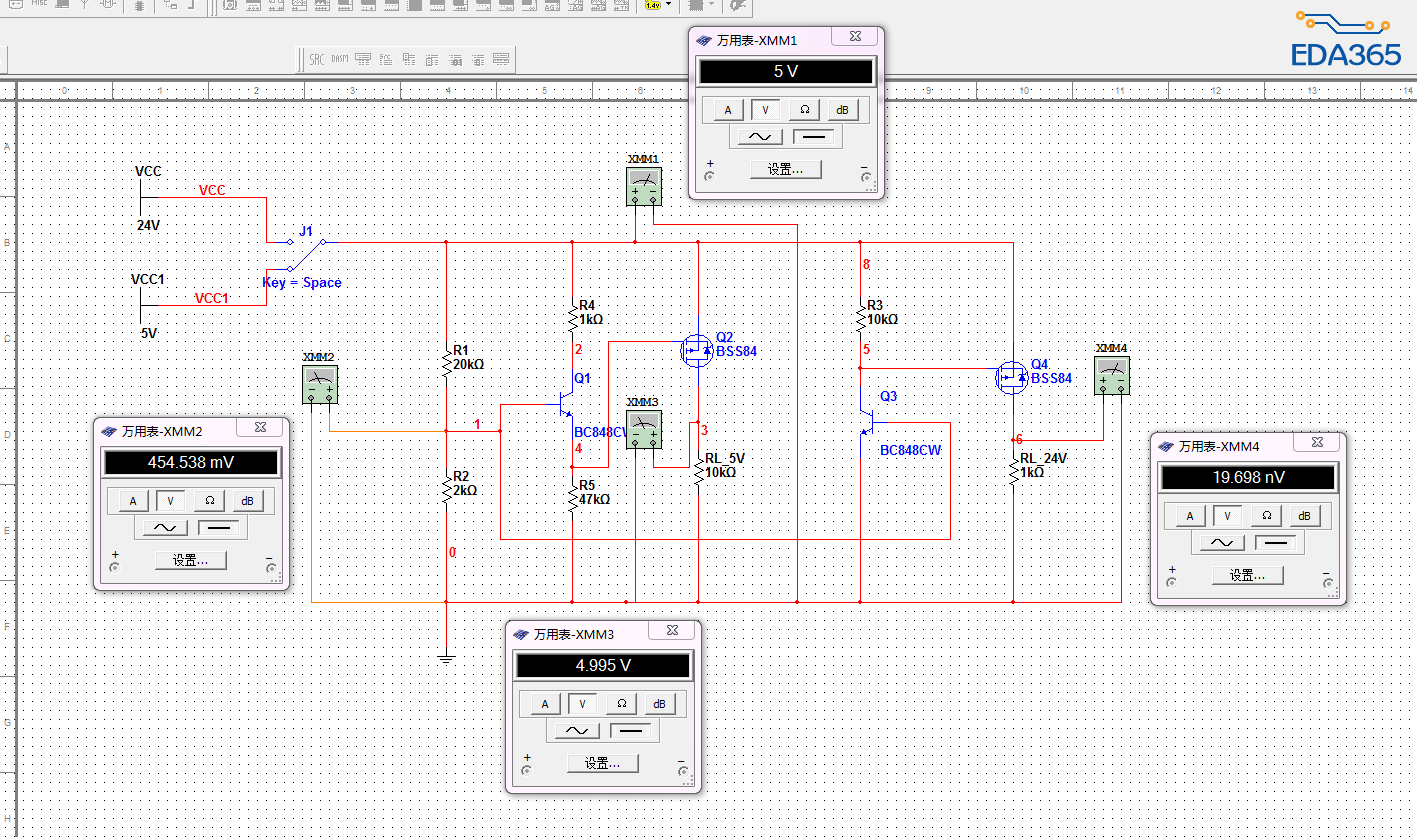Image resolution: width=1417 pixels, height=837 pixels.
Task: Switch XMM4 multimeter to dB mode
Action: point(1304,516)
